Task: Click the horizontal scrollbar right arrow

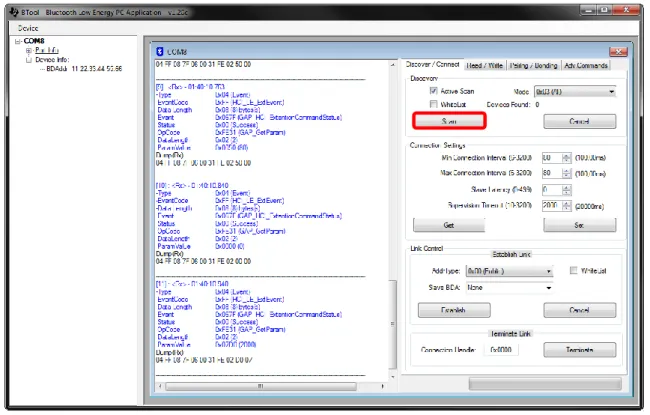Action: (x=382, y=386)
